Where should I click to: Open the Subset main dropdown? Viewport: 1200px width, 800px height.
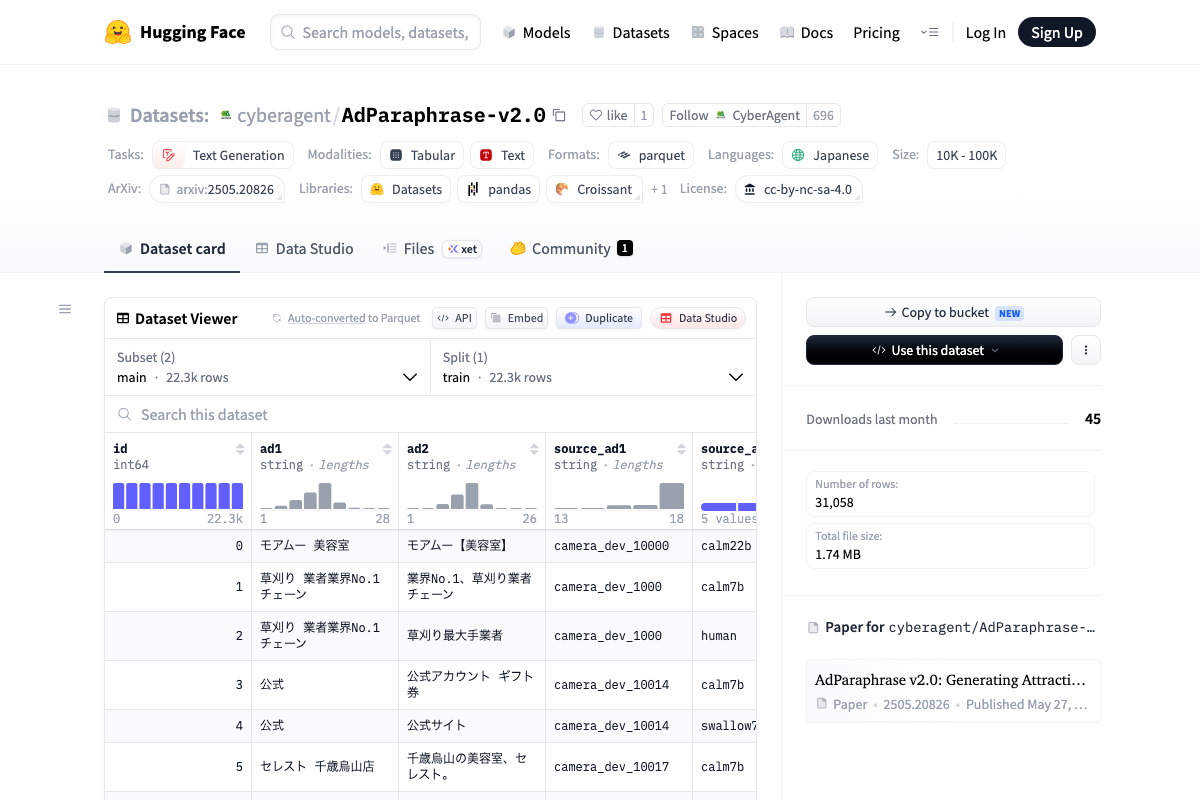(267, 367)
